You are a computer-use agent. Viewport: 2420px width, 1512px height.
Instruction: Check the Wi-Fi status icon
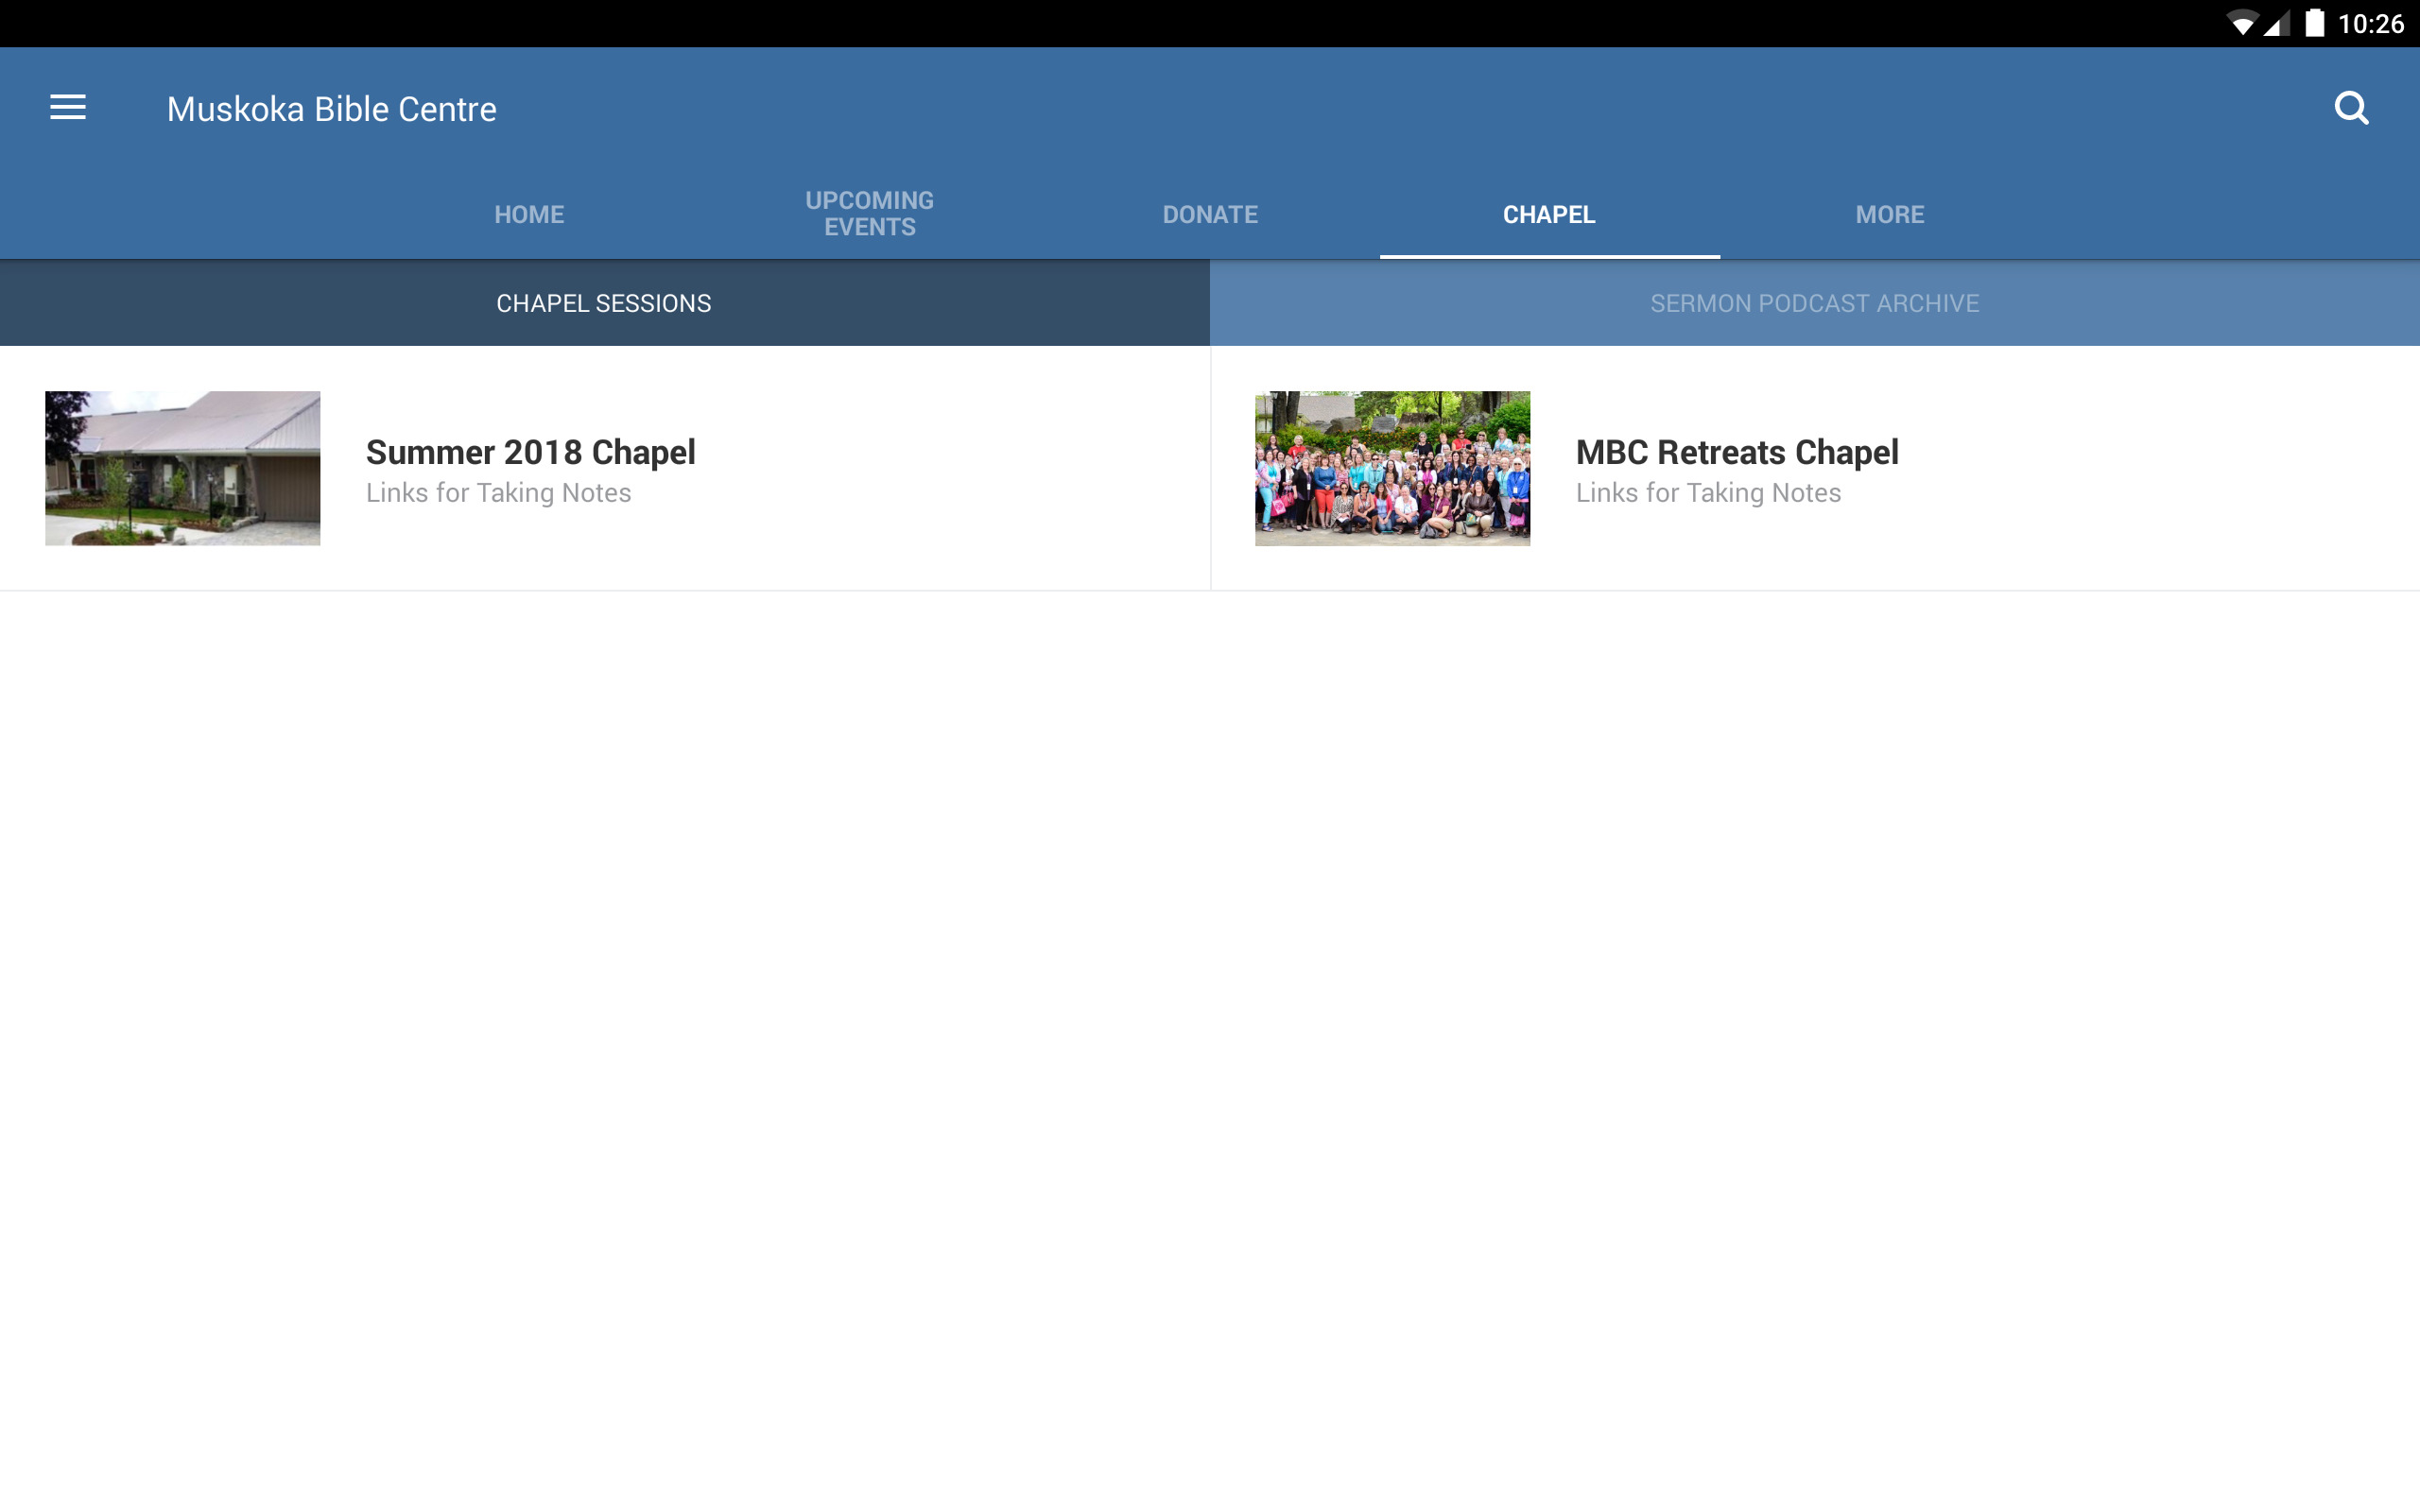[x=2241, y=24]
